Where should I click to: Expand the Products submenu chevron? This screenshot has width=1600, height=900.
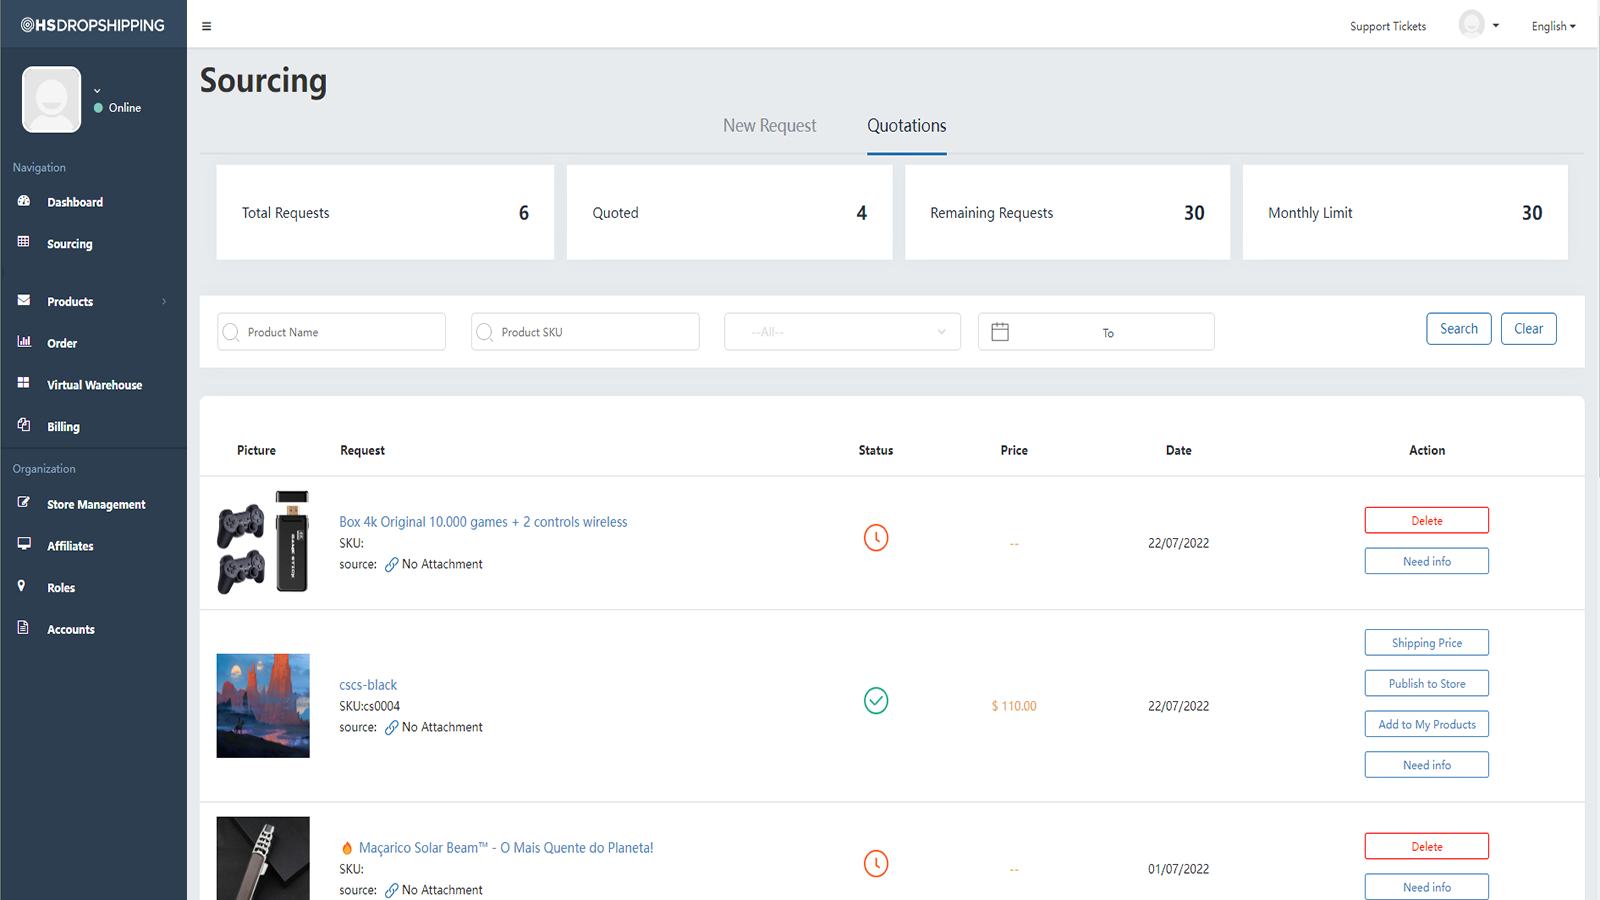click(x=164, y=301)
